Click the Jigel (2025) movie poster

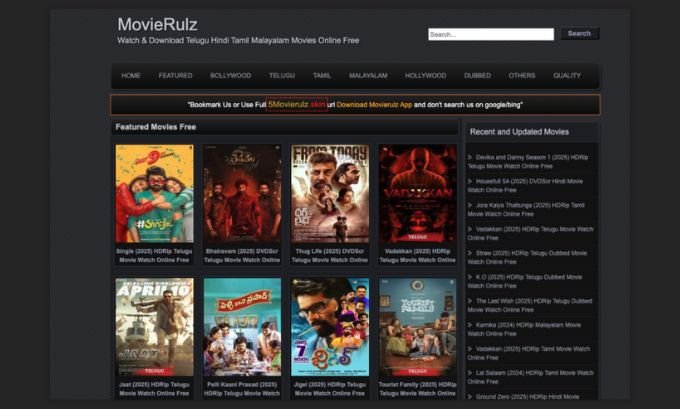click(x=330, y=327)
